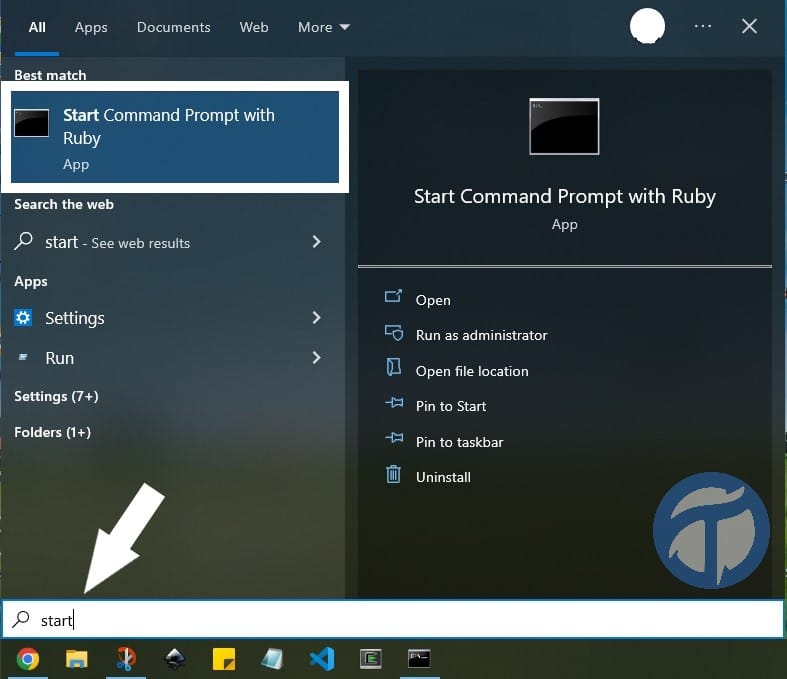Open the notepad-style taskbar icon
Screen dimensions: 787x679
click(x=272, y=658)
